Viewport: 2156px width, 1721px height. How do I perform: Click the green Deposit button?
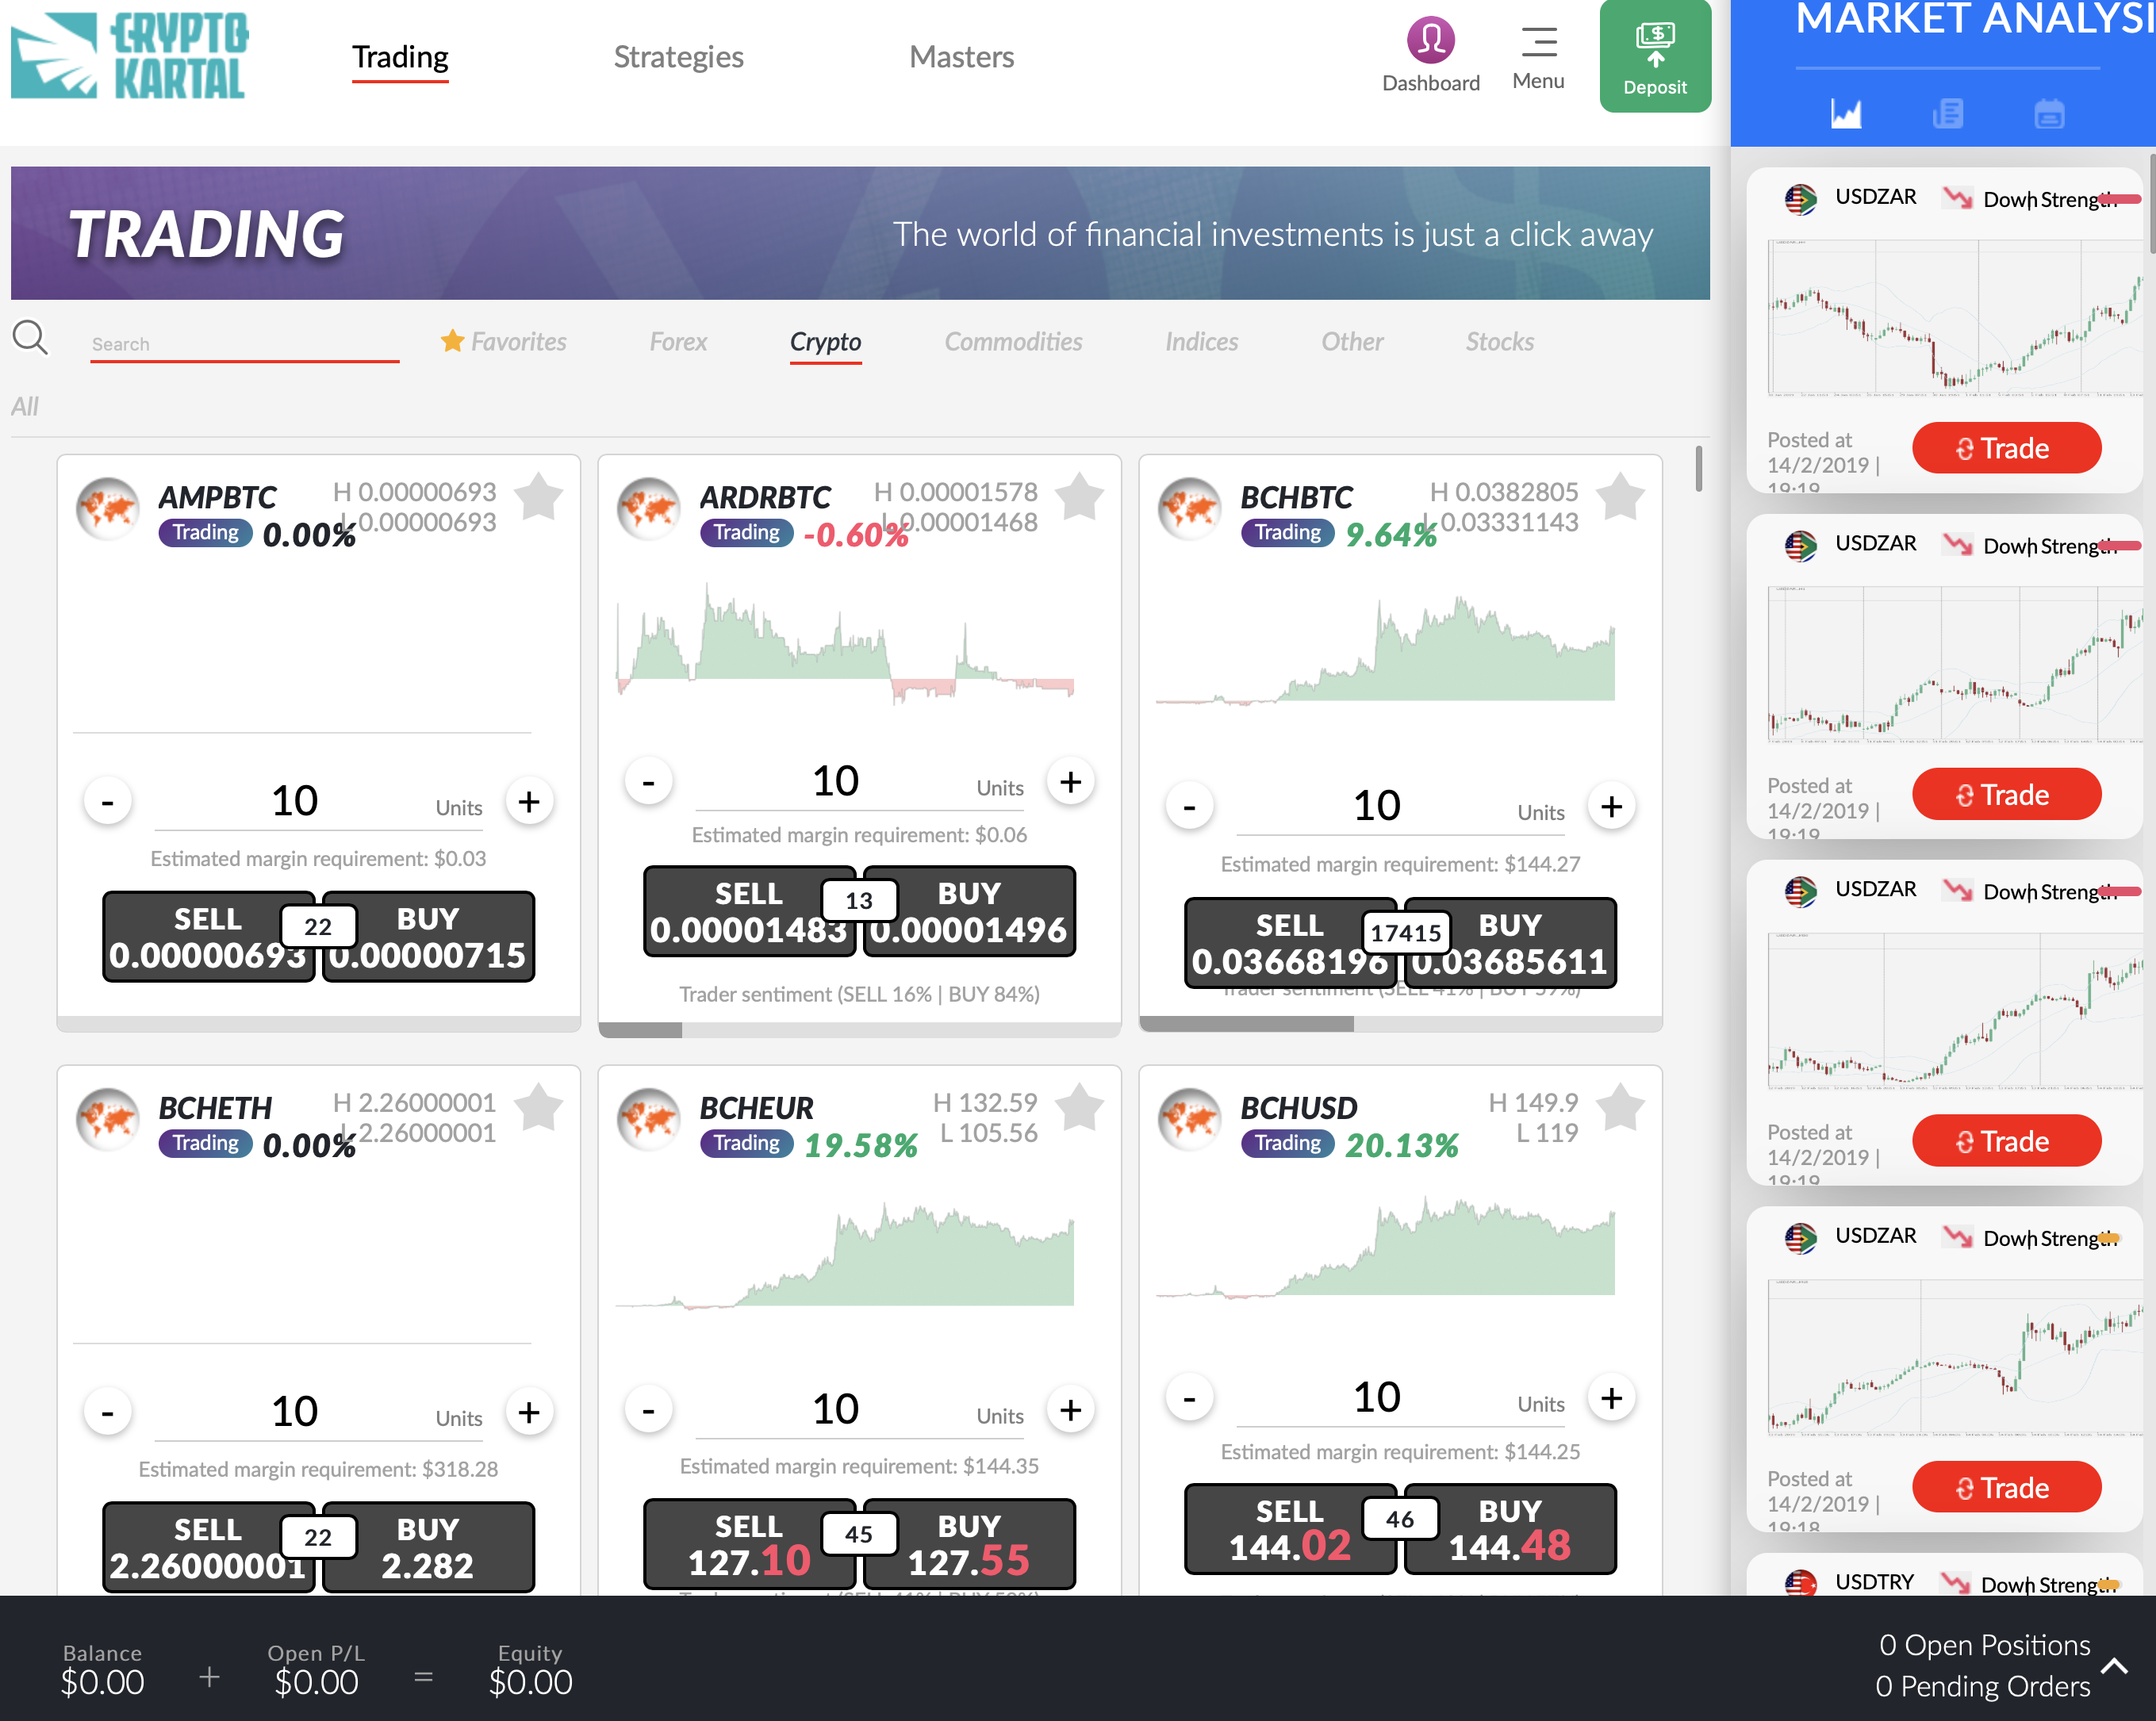pos(1655,56)
